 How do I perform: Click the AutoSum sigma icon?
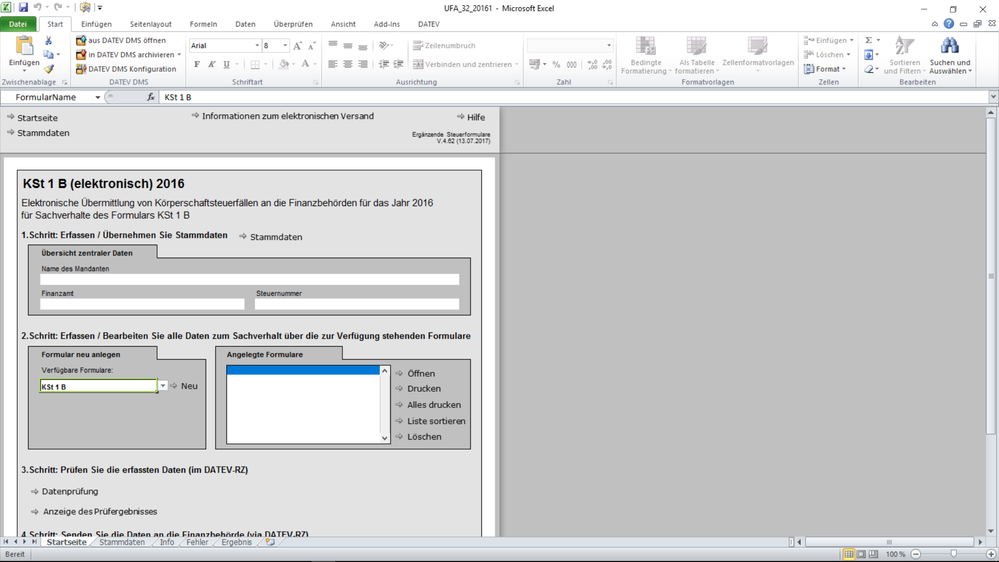[x=868, y=40]
